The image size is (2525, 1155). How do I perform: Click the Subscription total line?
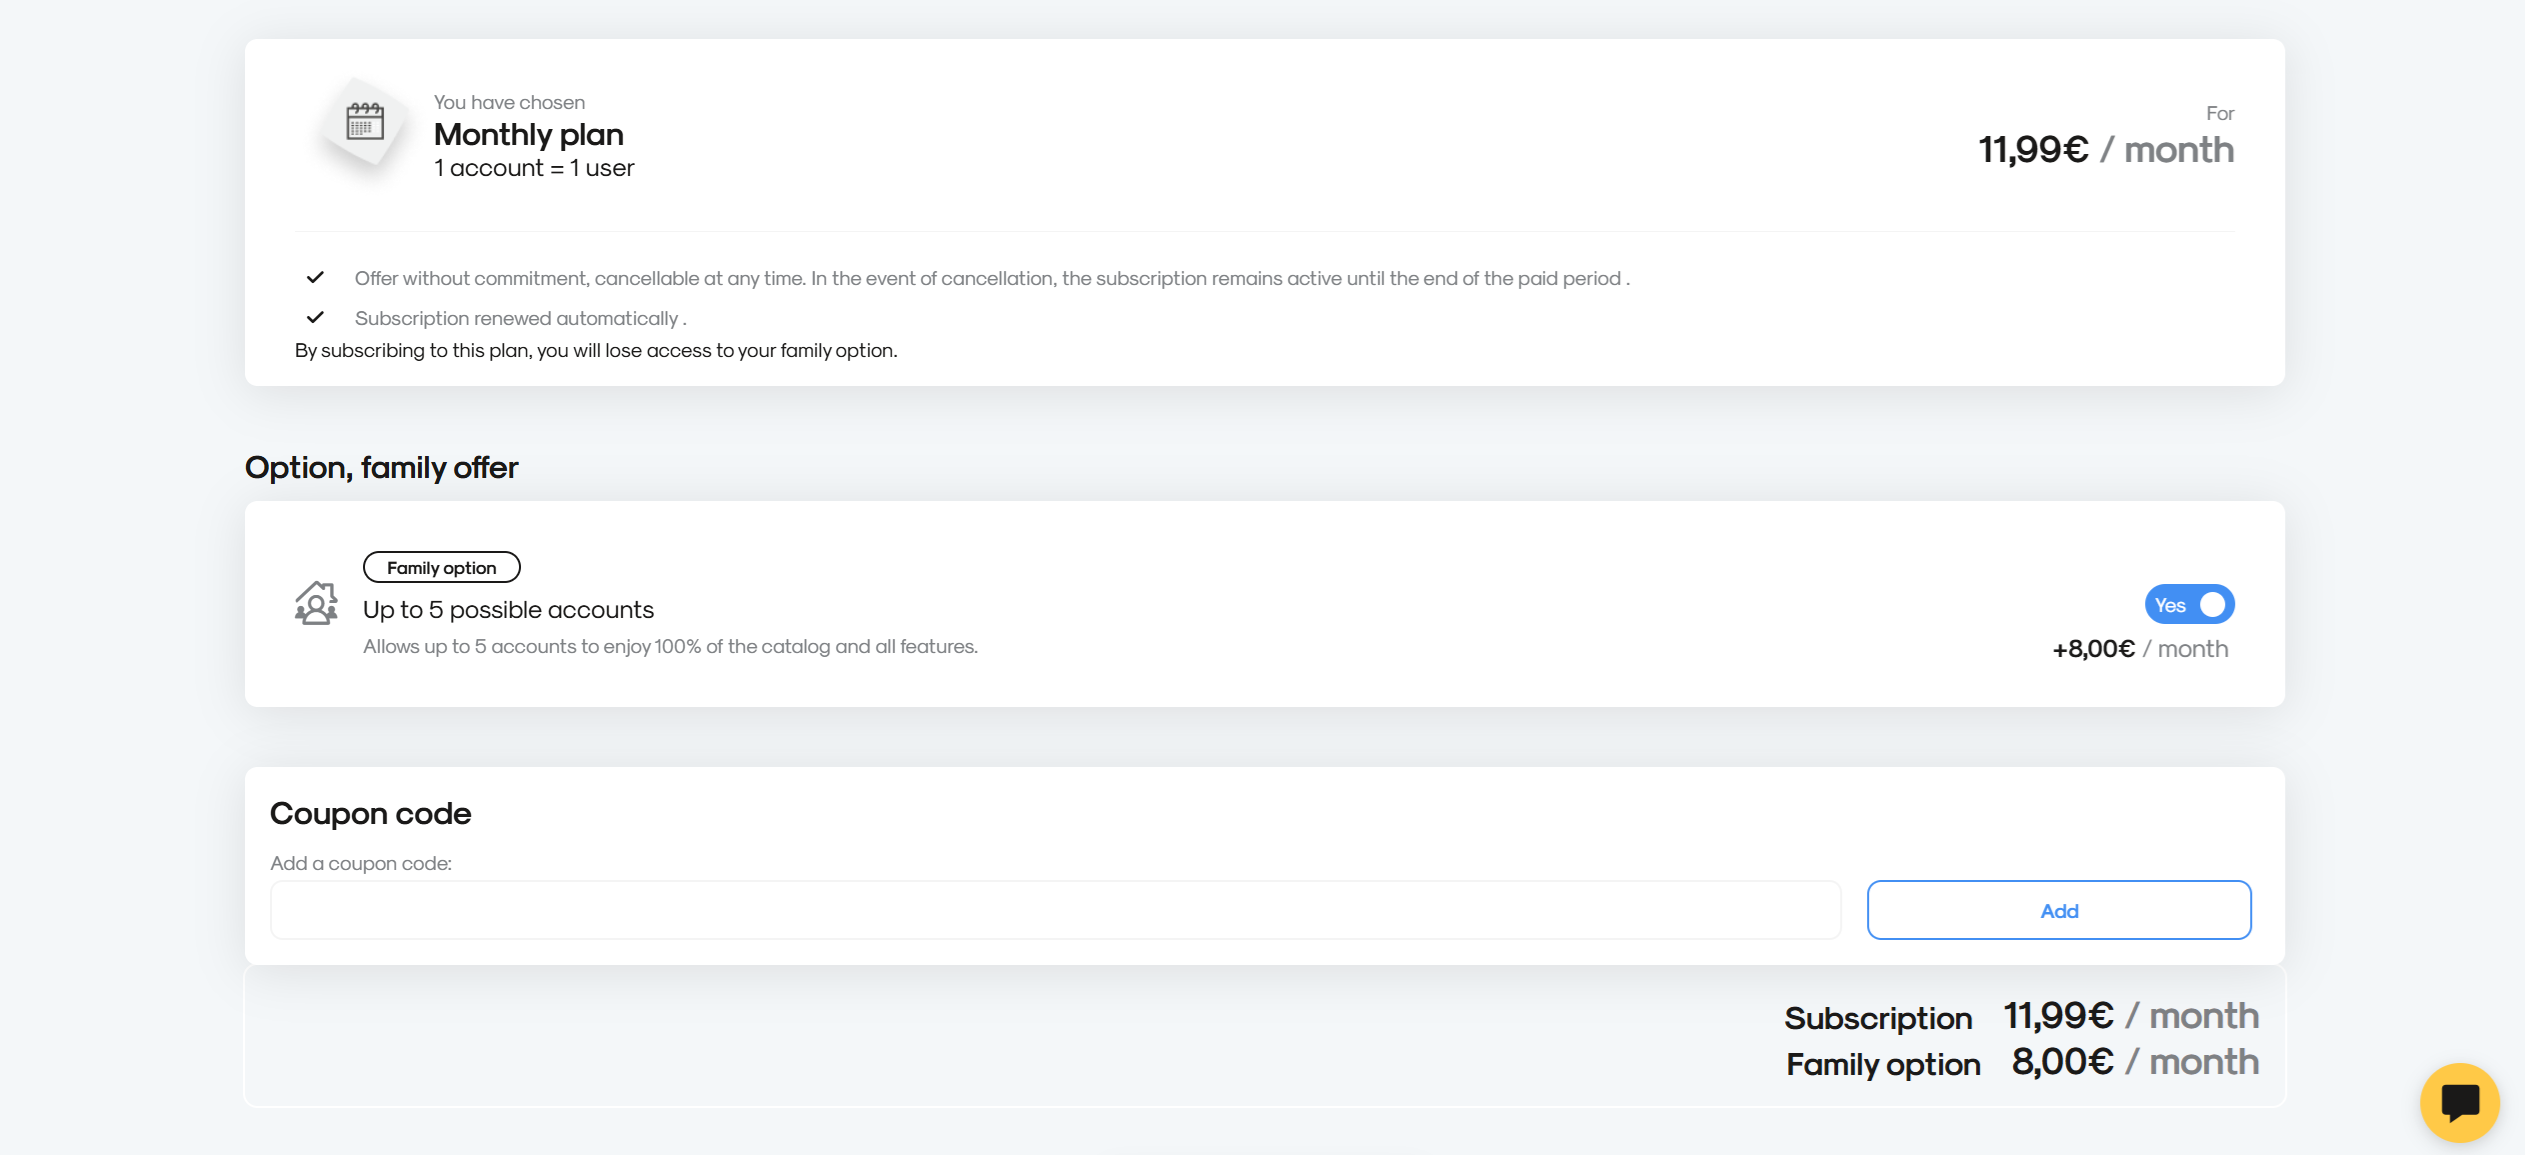pos(2021,1017)
